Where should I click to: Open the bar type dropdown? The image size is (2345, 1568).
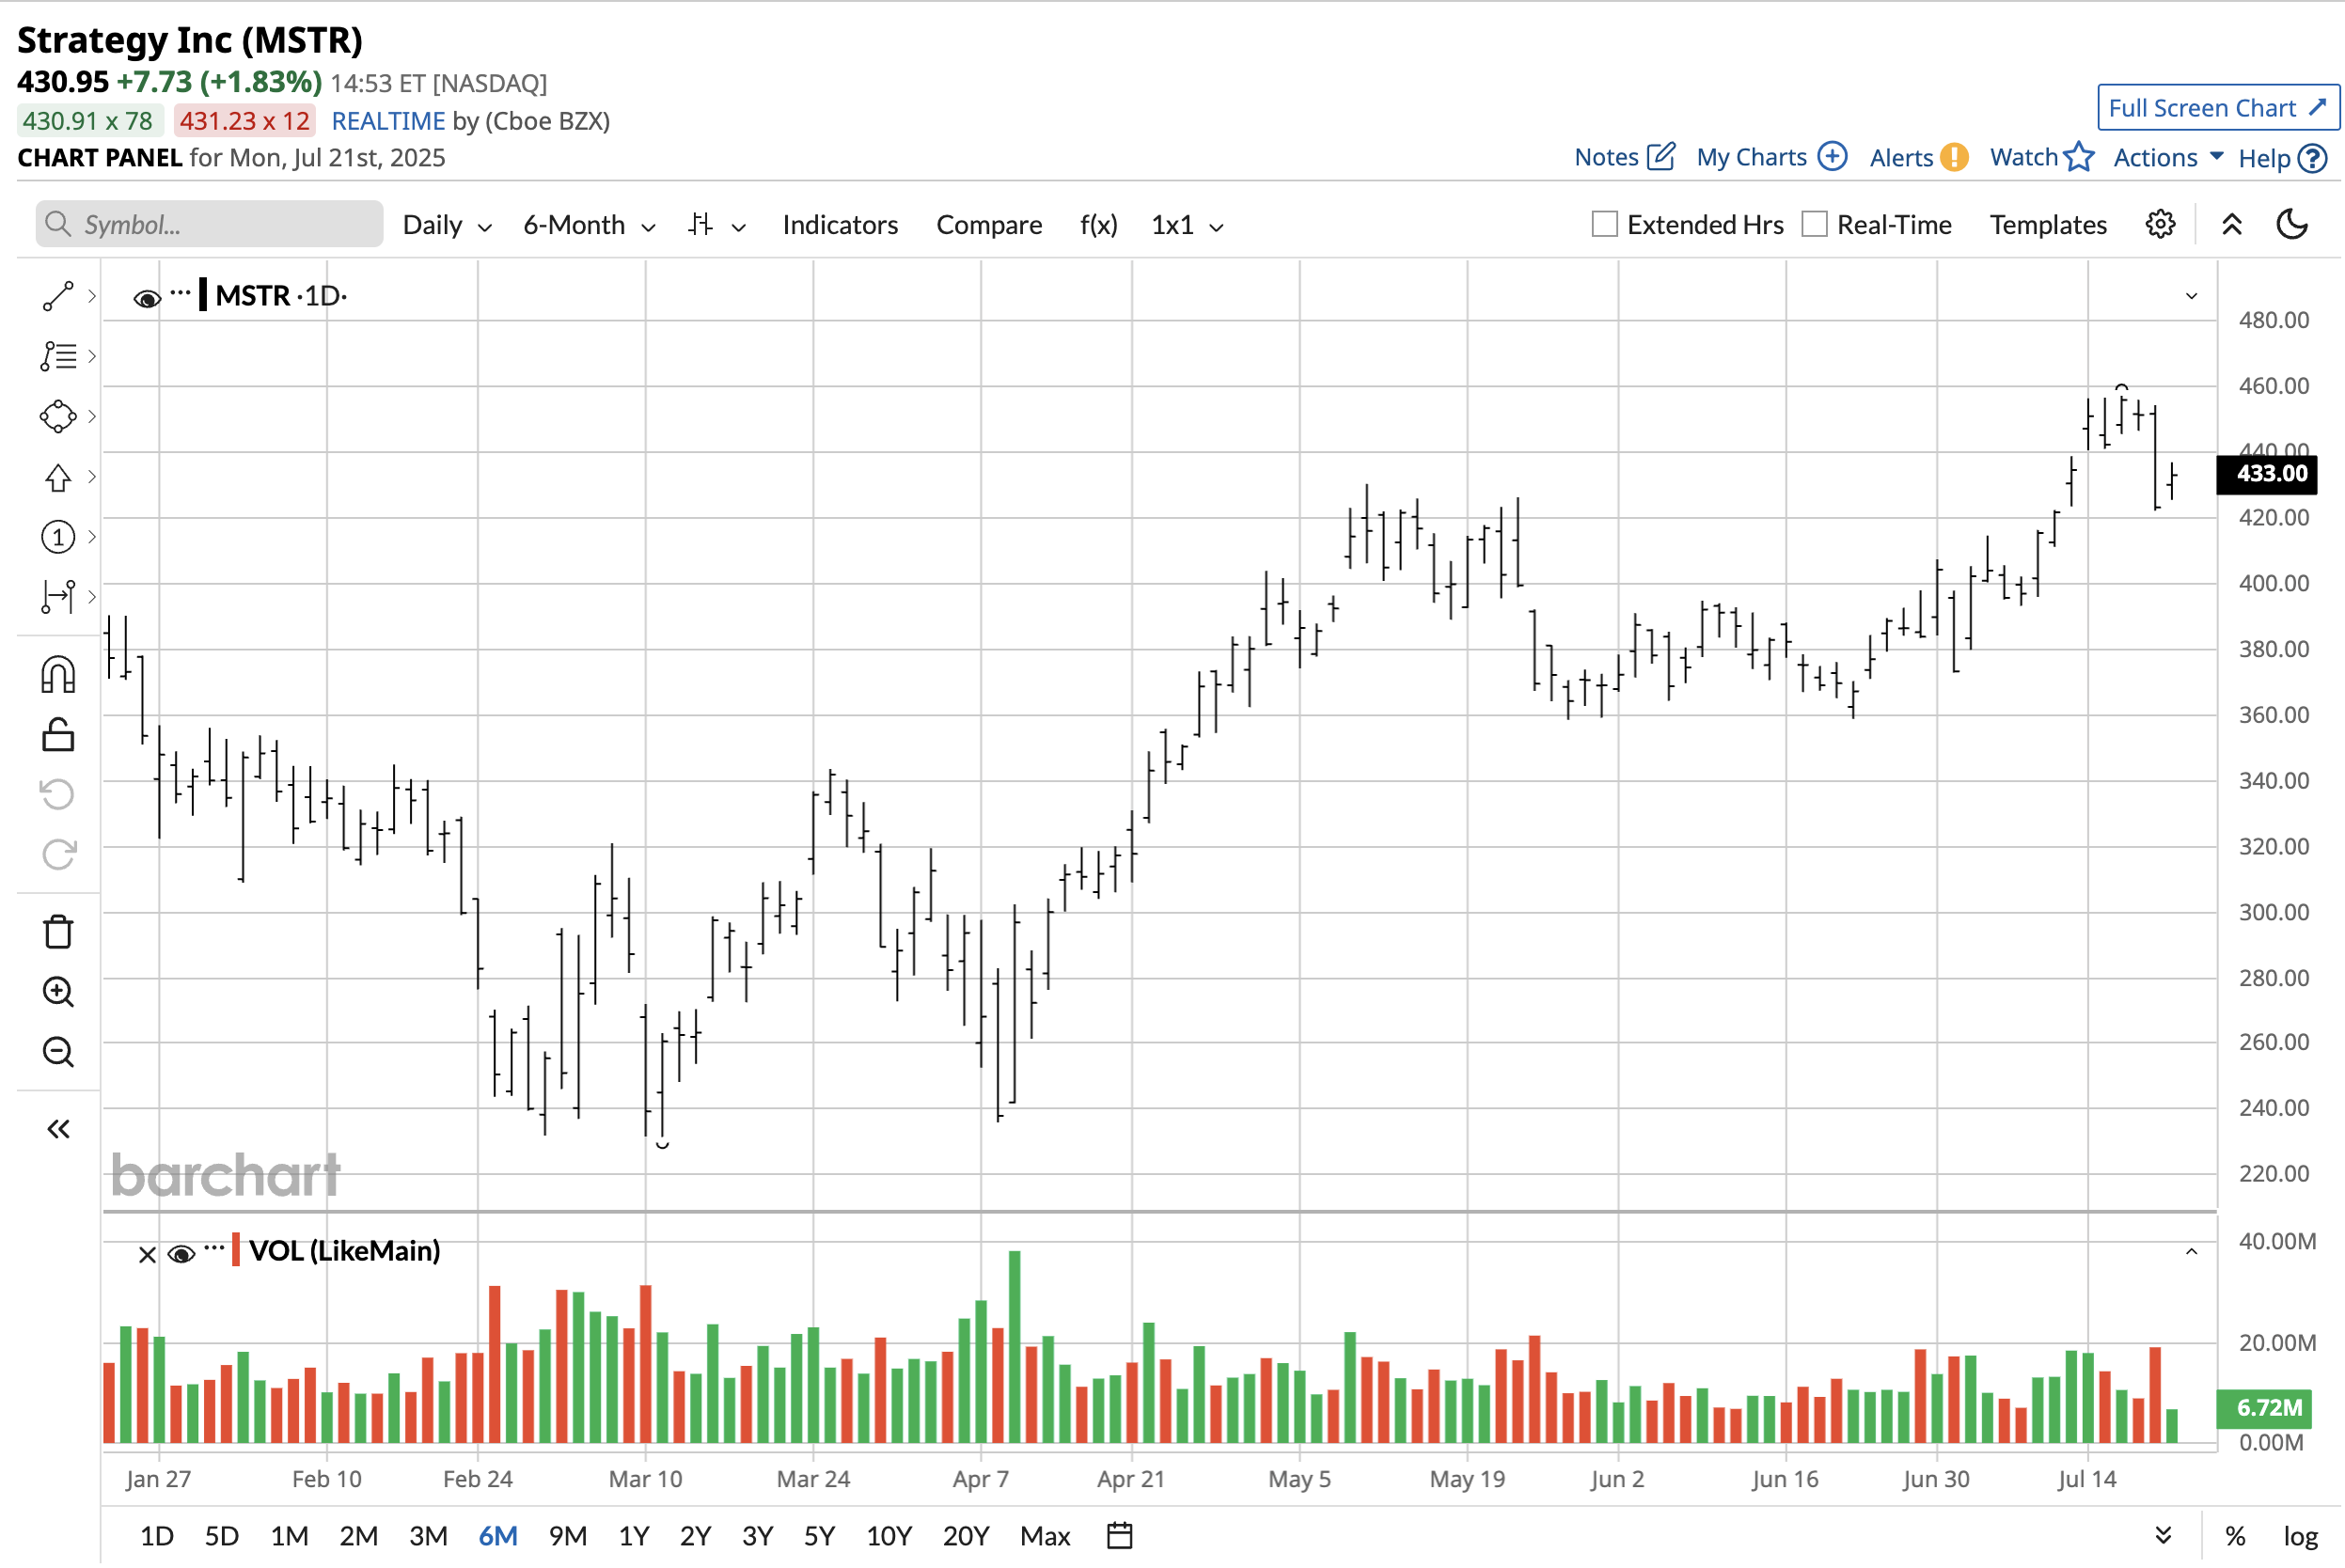click(717, 225)
